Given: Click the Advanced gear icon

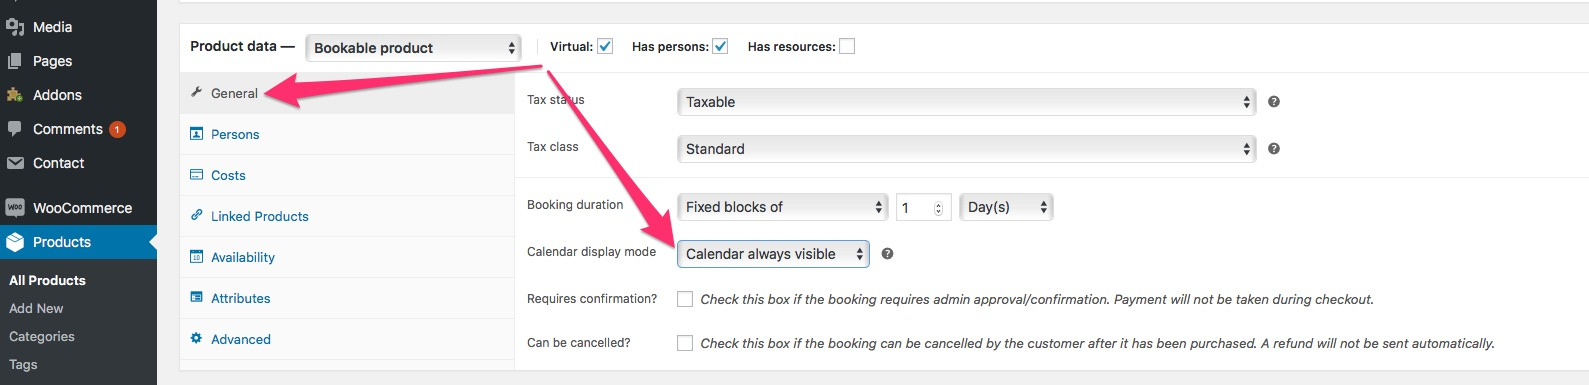Looking at the screenshot, I should 196,339.
